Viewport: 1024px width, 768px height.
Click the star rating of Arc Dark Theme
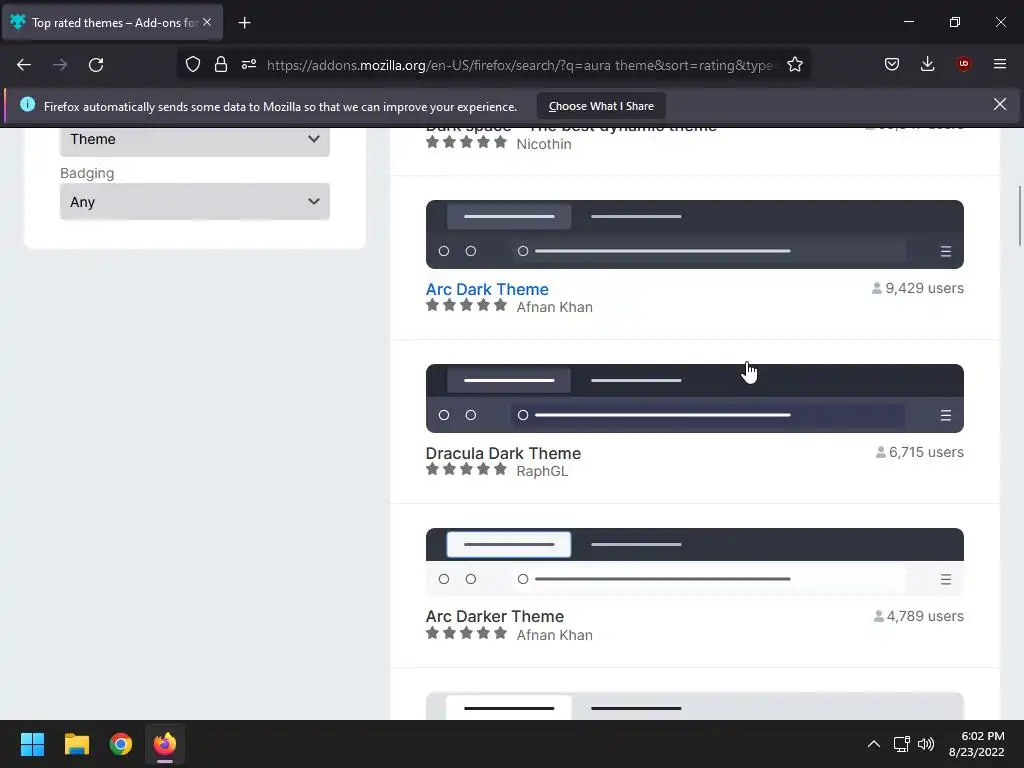coord(466,305)
